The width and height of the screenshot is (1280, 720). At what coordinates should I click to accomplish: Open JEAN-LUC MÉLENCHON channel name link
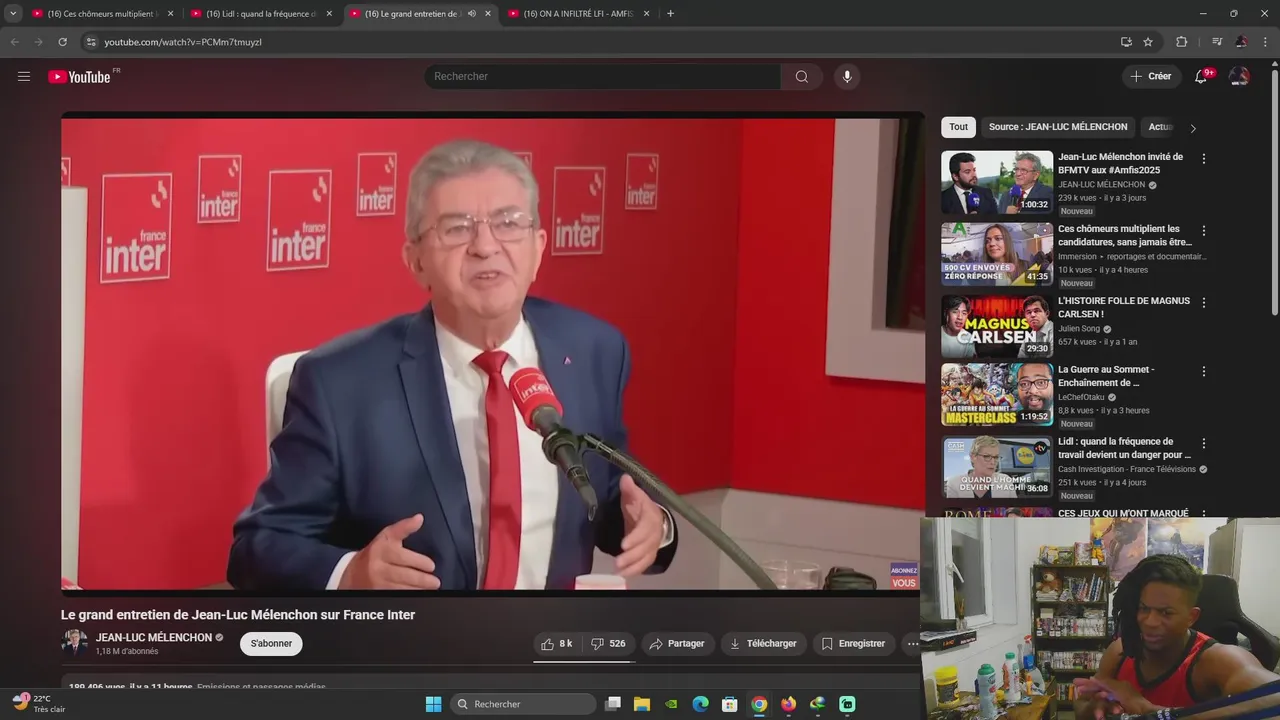(x=153, y=638)
